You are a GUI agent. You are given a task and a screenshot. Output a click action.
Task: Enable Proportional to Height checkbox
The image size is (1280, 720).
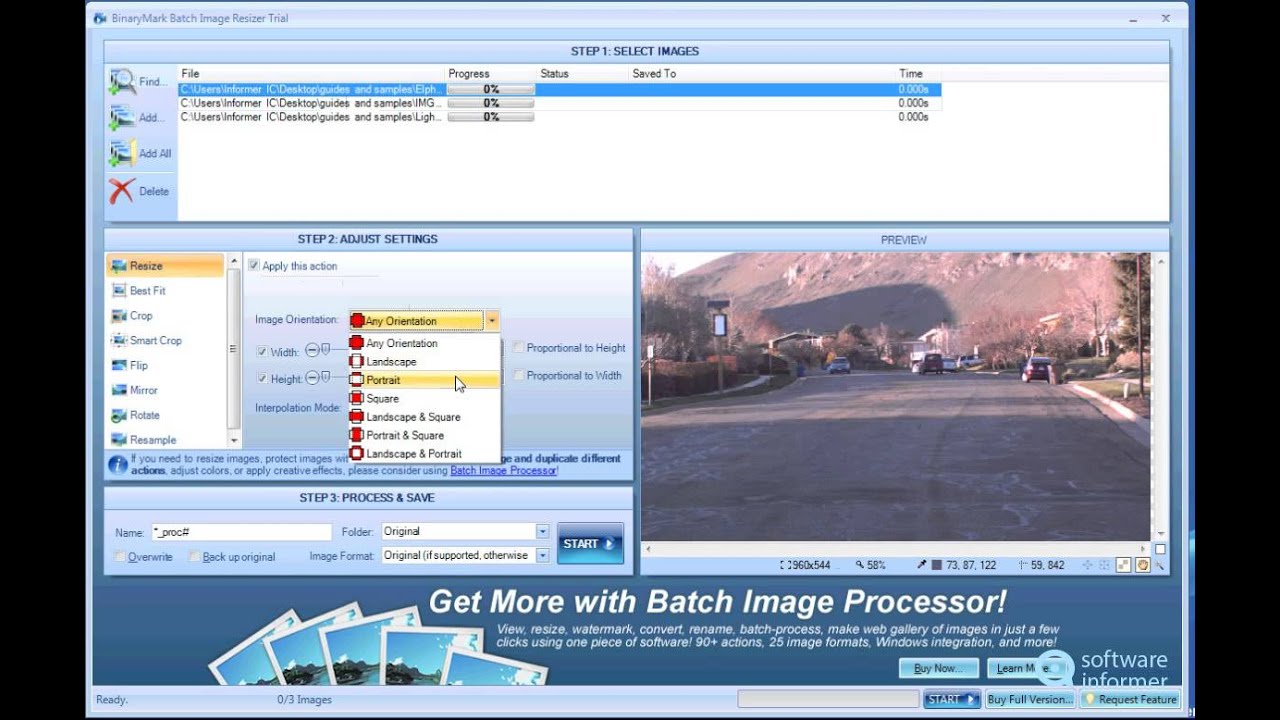click(518, 347)
